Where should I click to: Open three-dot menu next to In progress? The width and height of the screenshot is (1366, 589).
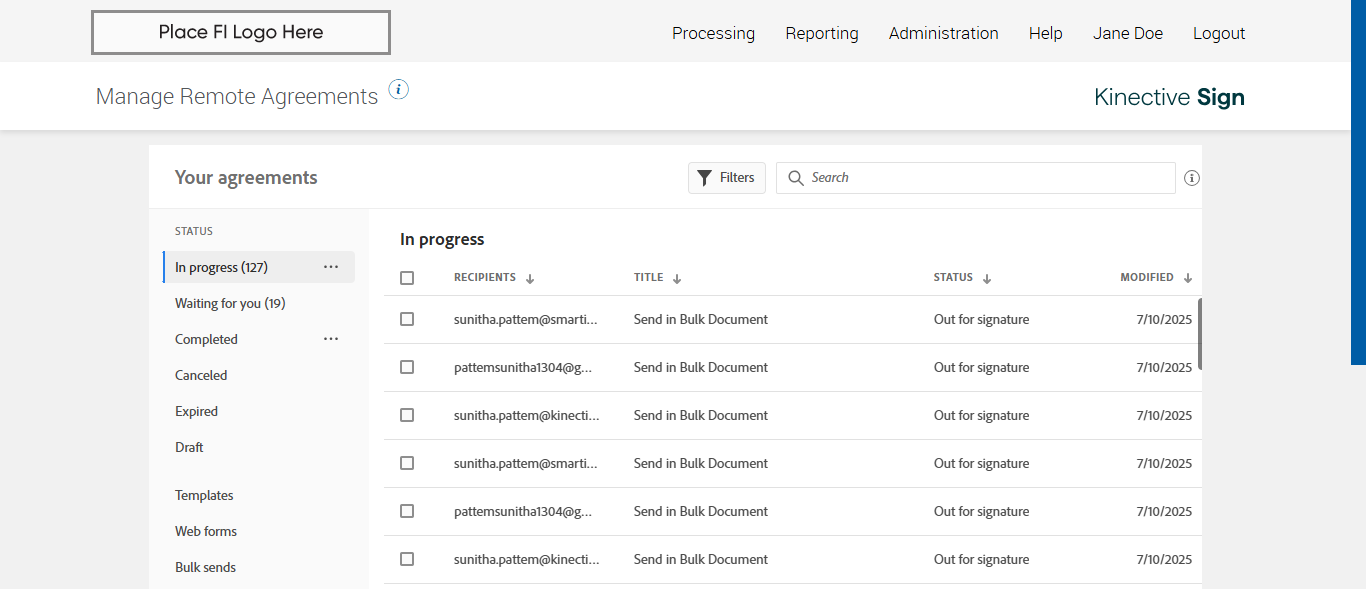[x=331, y=267]
